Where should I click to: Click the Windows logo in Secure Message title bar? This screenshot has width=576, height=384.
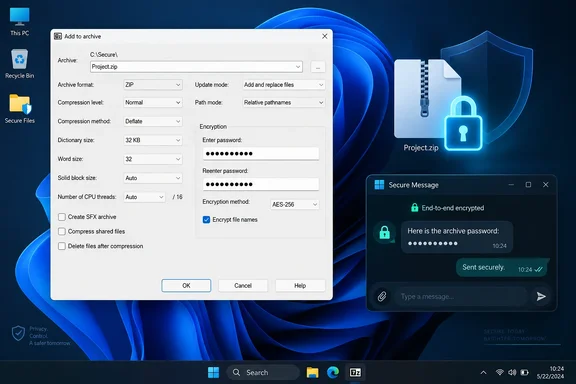coord(379,184)
